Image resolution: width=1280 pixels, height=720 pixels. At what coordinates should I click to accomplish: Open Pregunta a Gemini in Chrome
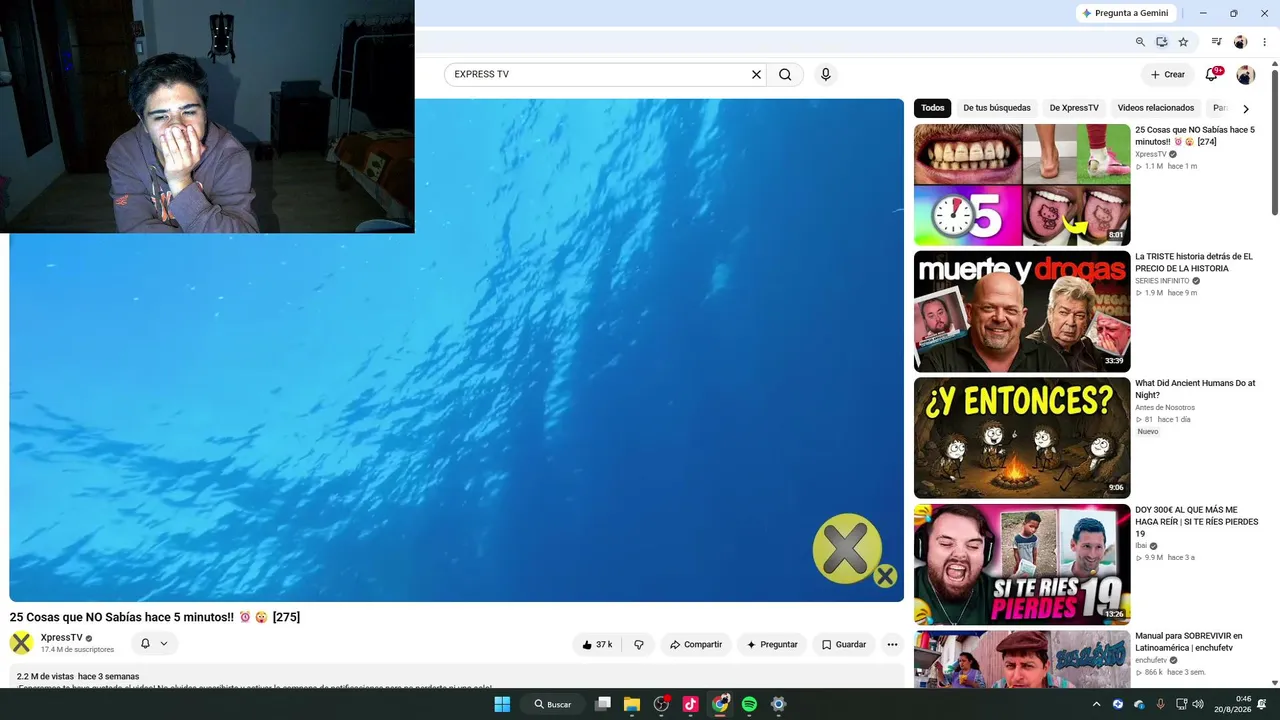tap(1125, 13)
